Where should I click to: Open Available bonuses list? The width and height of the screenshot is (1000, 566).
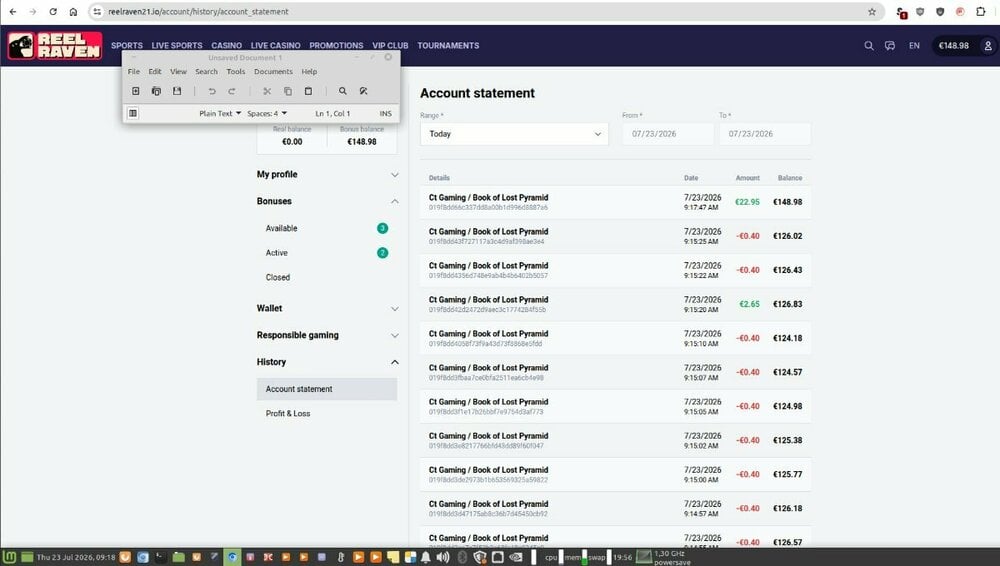tap(327, 228)
